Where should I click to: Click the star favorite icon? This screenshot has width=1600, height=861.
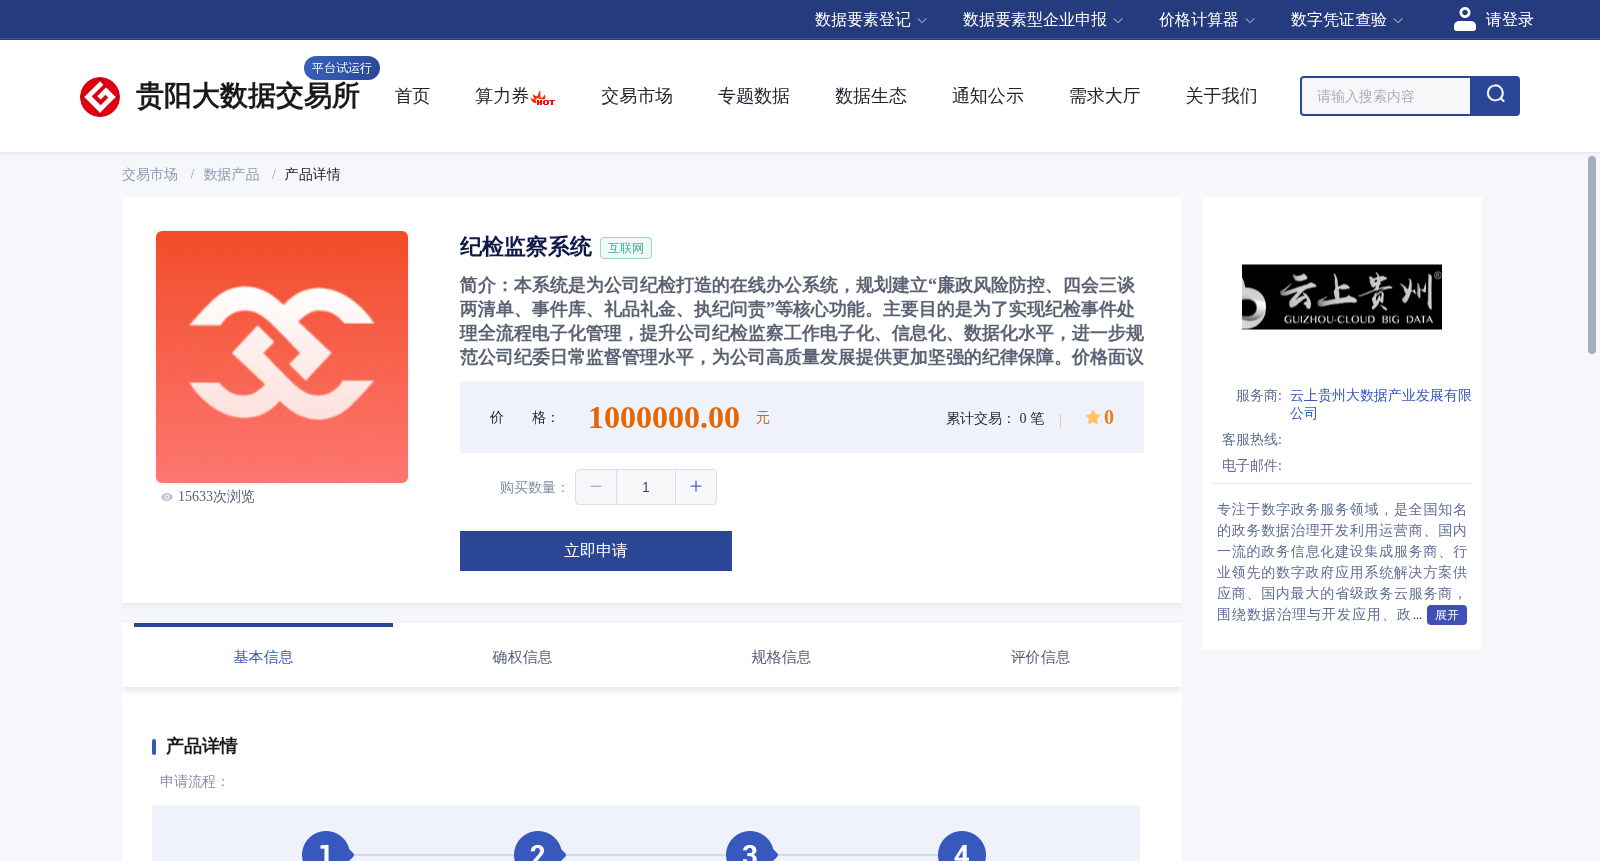tap(1093, 417)
